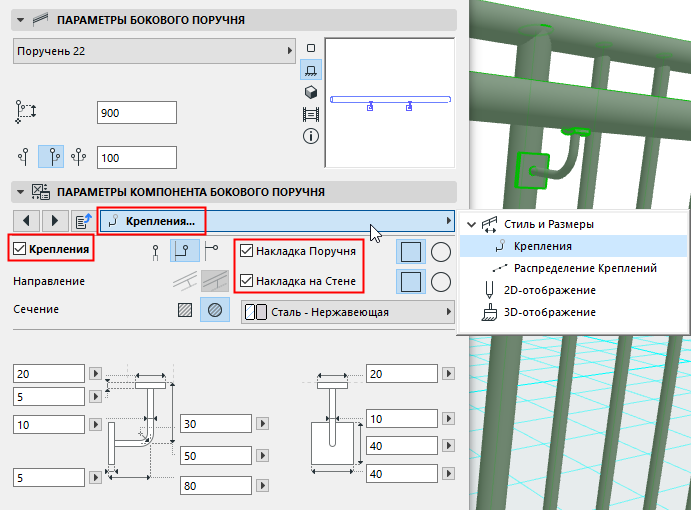The image size is (691, 510).
Task: Toggle Накладка на Стене checkbox
Action: (246, 280)
